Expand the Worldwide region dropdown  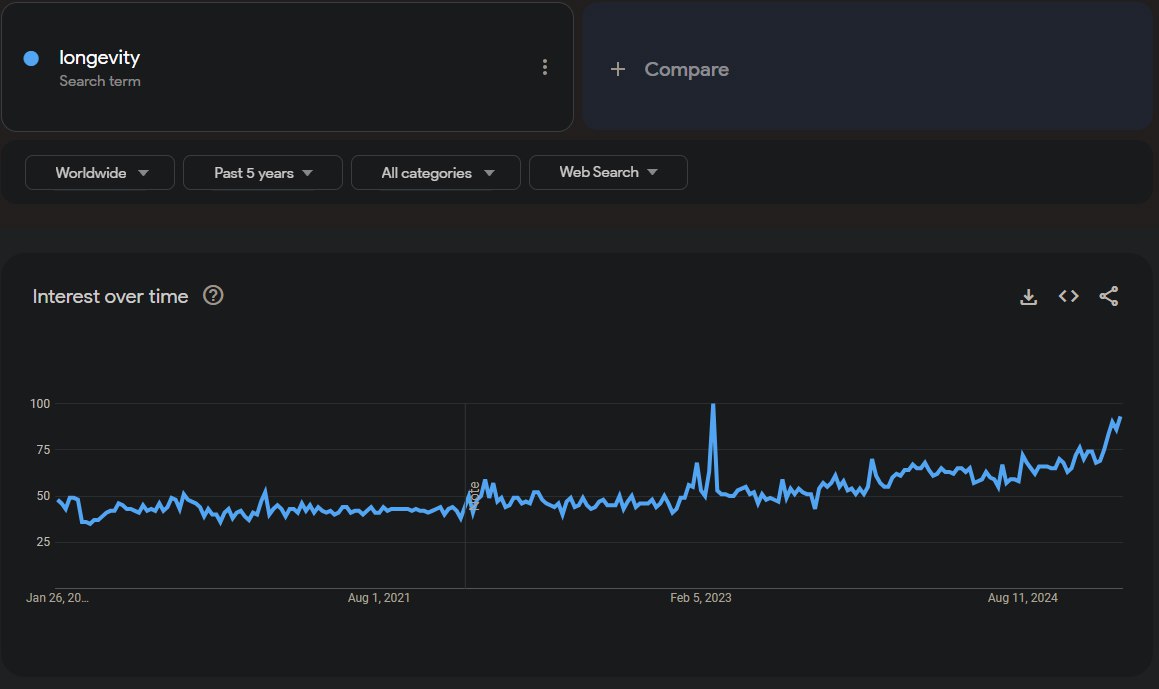[100, 173]
